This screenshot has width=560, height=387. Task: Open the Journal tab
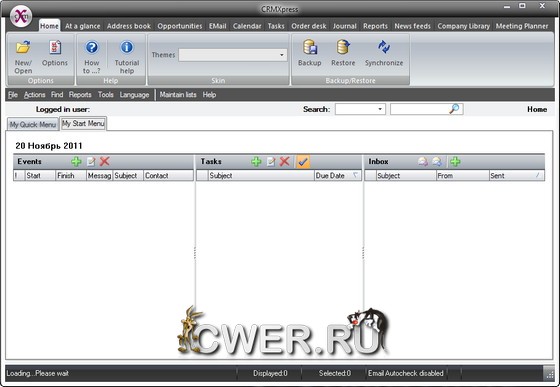coord(345,26)
